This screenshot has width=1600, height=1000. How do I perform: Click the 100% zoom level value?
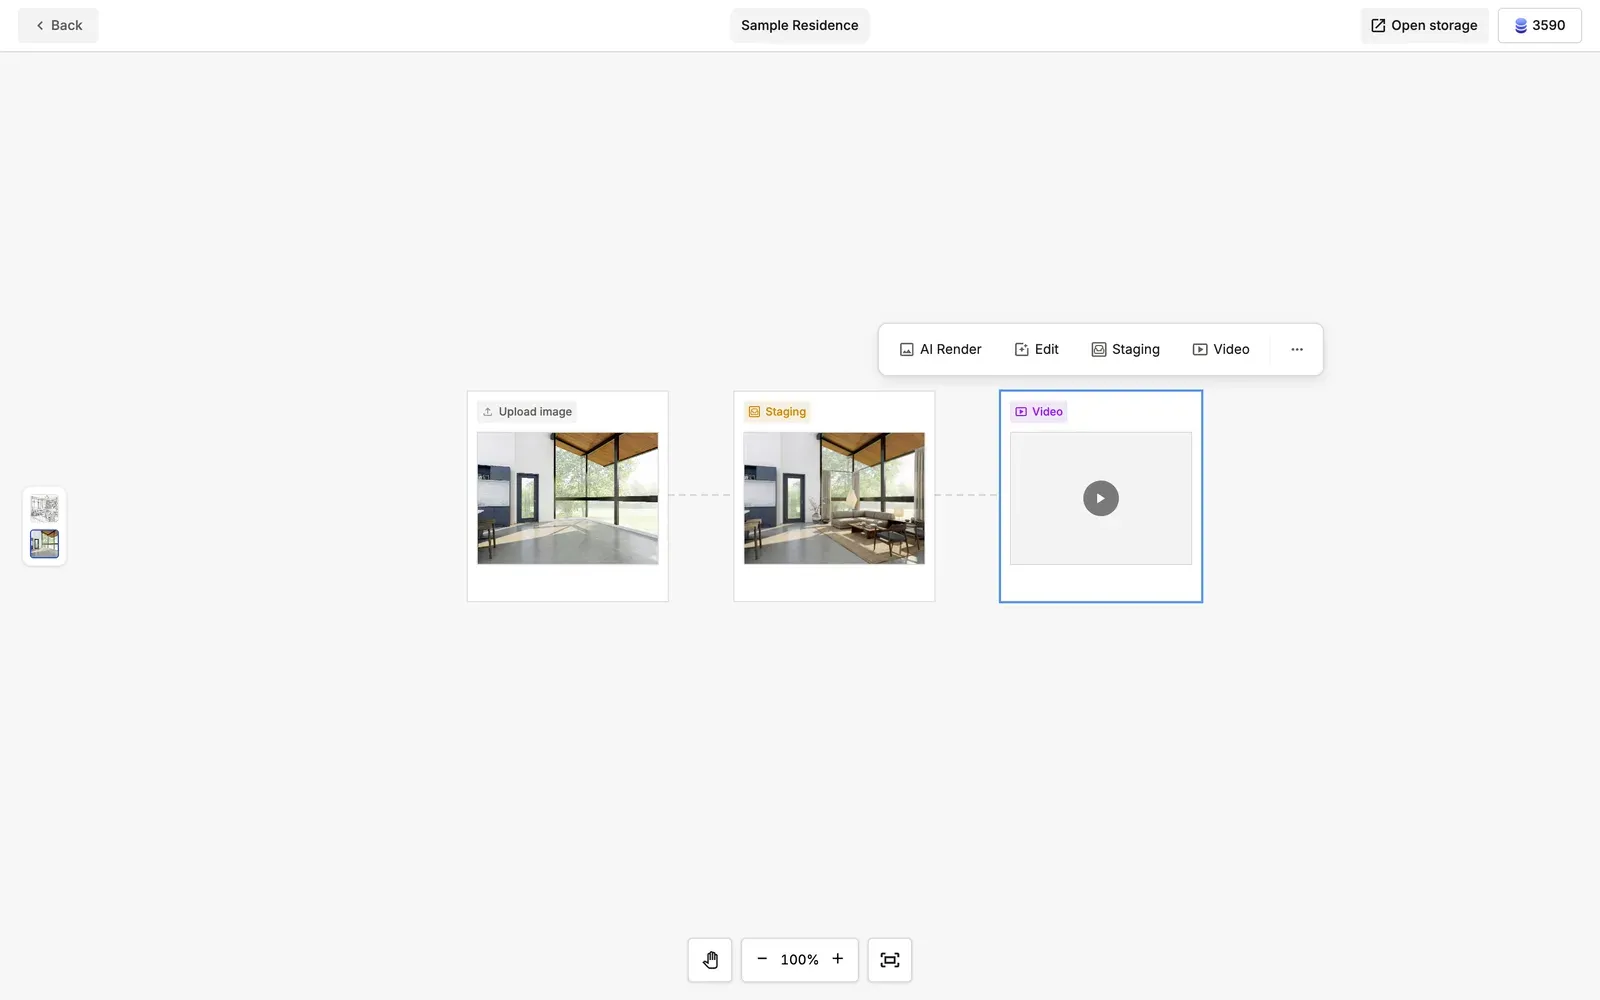click(799, 960)
